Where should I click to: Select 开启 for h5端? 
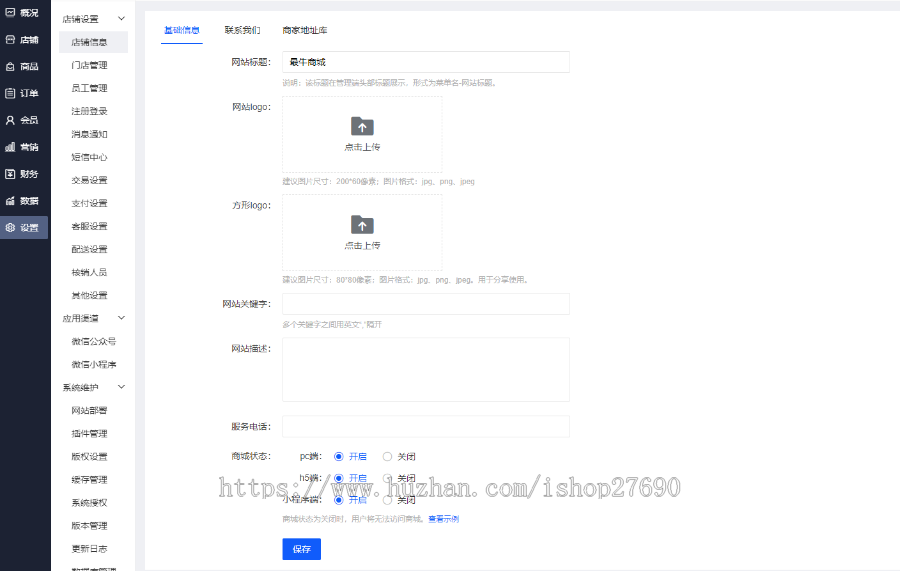click(x=339, y=478)
